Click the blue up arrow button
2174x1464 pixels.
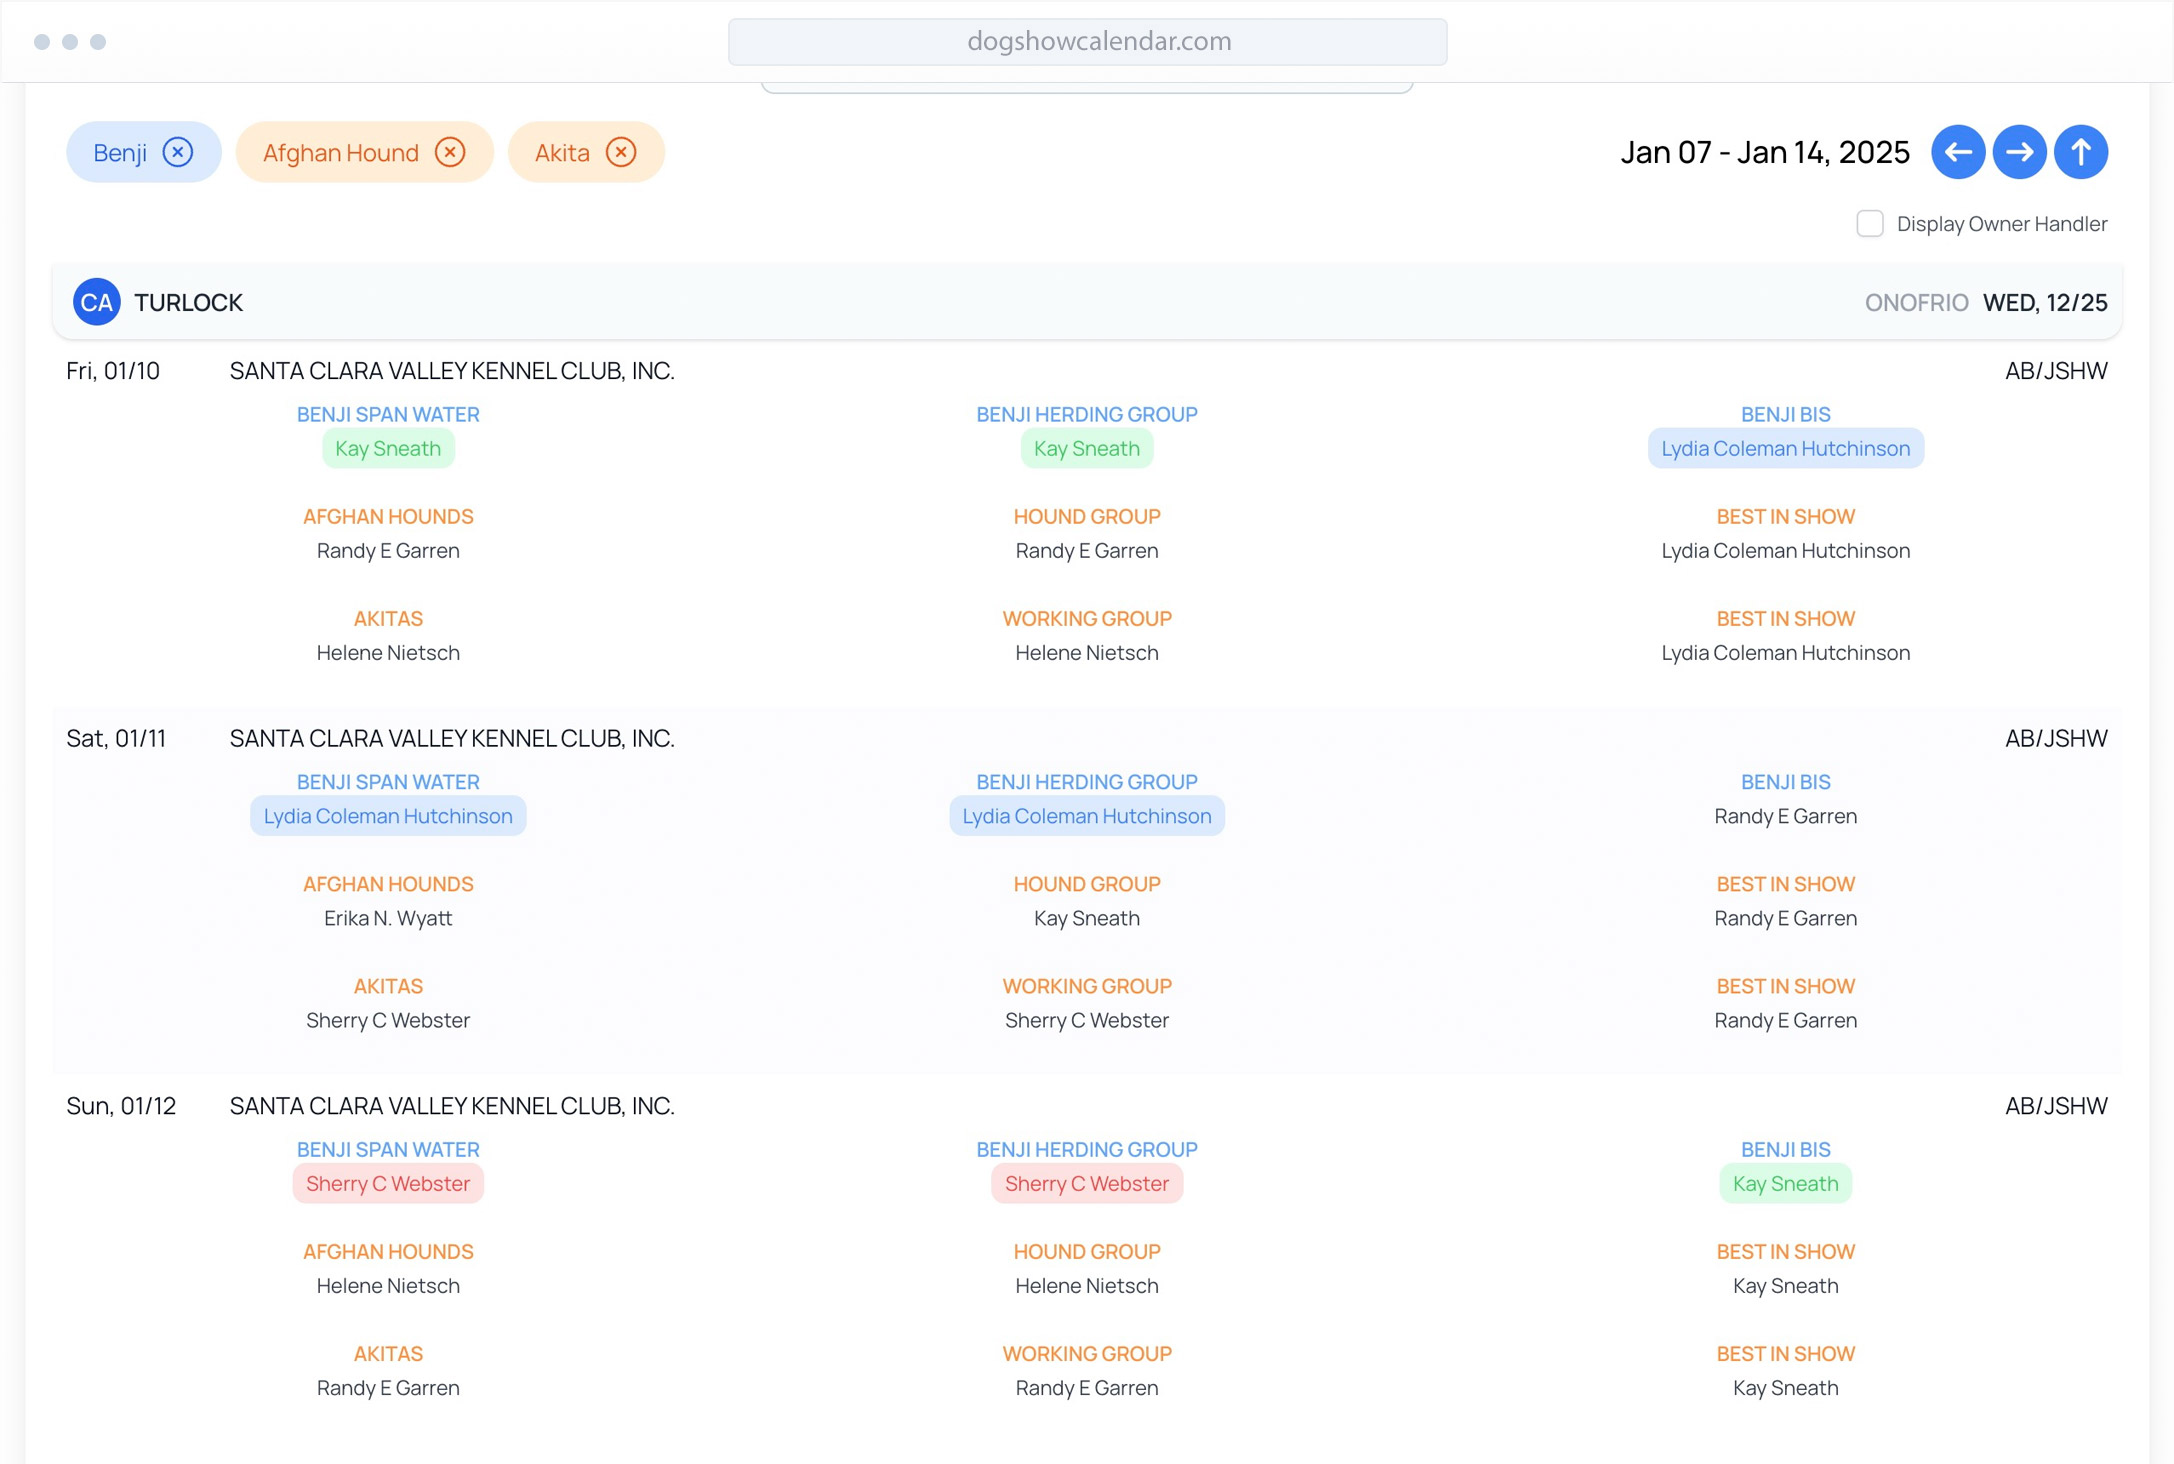2080,152
